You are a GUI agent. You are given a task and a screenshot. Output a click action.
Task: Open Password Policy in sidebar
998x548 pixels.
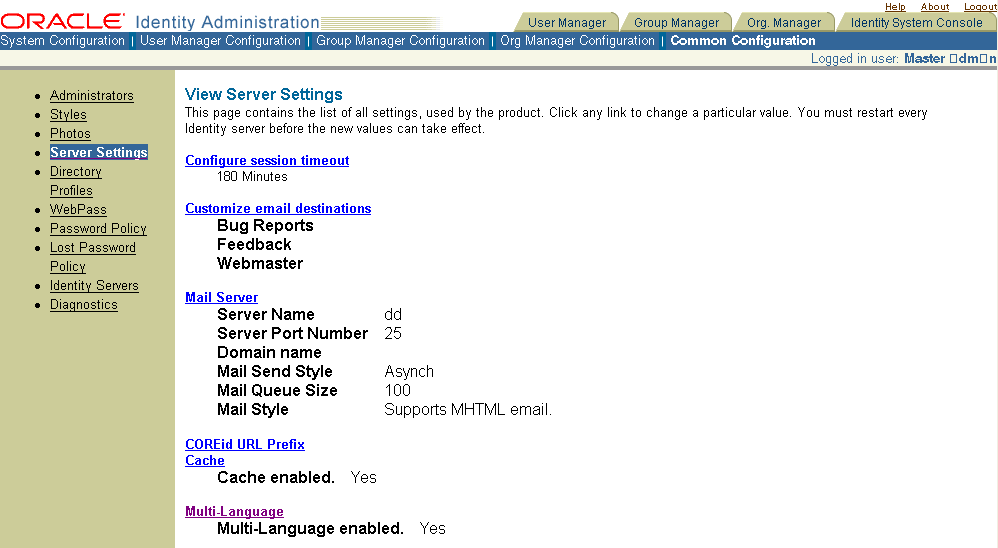[98, 228]
